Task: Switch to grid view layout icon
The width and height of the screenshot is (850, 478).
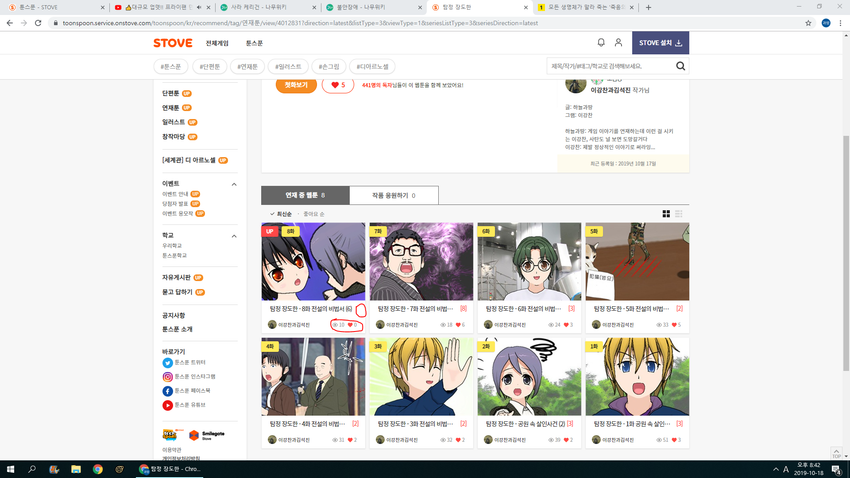Action: click(x=666, y=214)
